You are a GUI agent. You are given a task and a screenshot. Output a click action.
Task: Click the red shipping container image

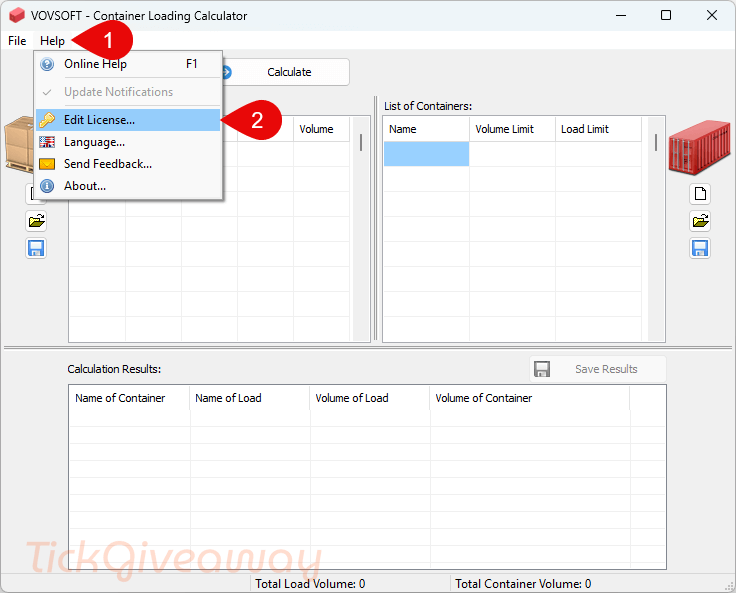[700, 147]
